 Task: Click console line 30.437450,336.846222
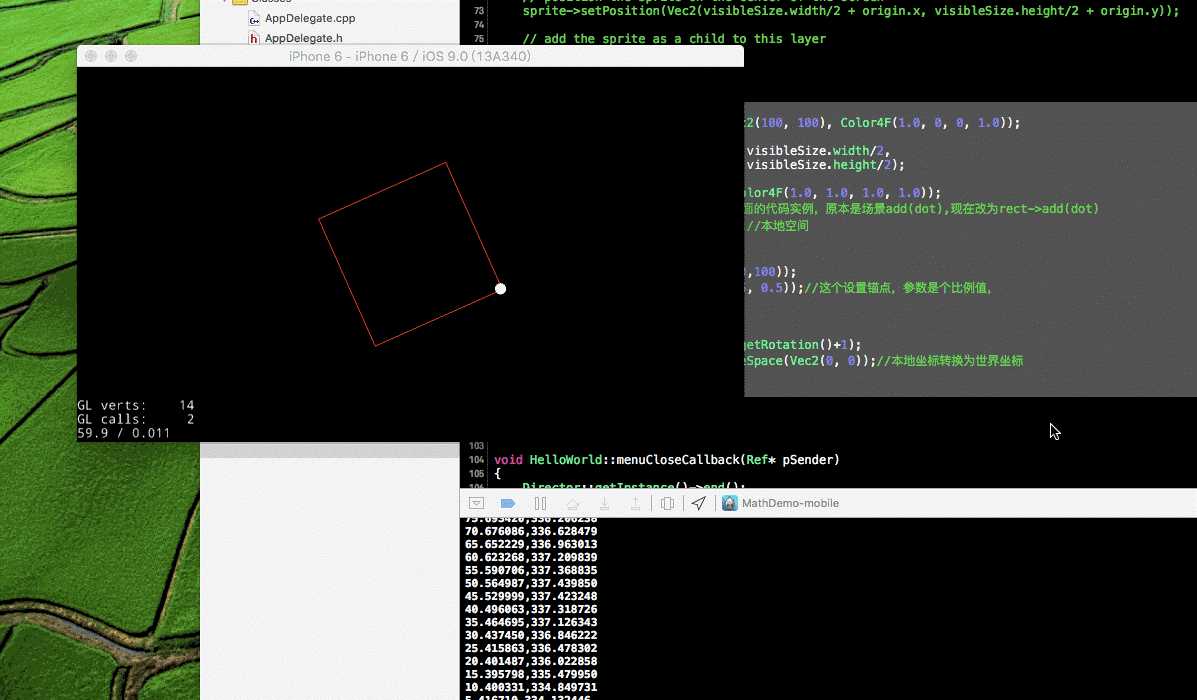click(x=531, y=635)
